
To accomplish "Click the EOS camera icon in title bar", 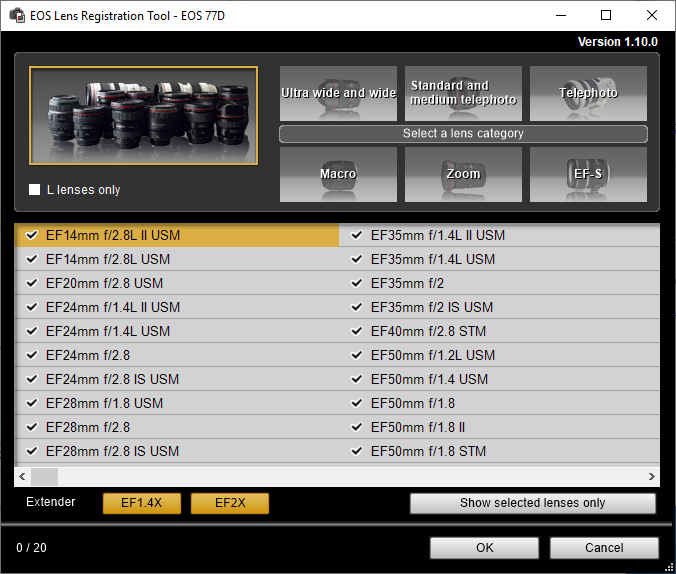I will pos(17,15).
